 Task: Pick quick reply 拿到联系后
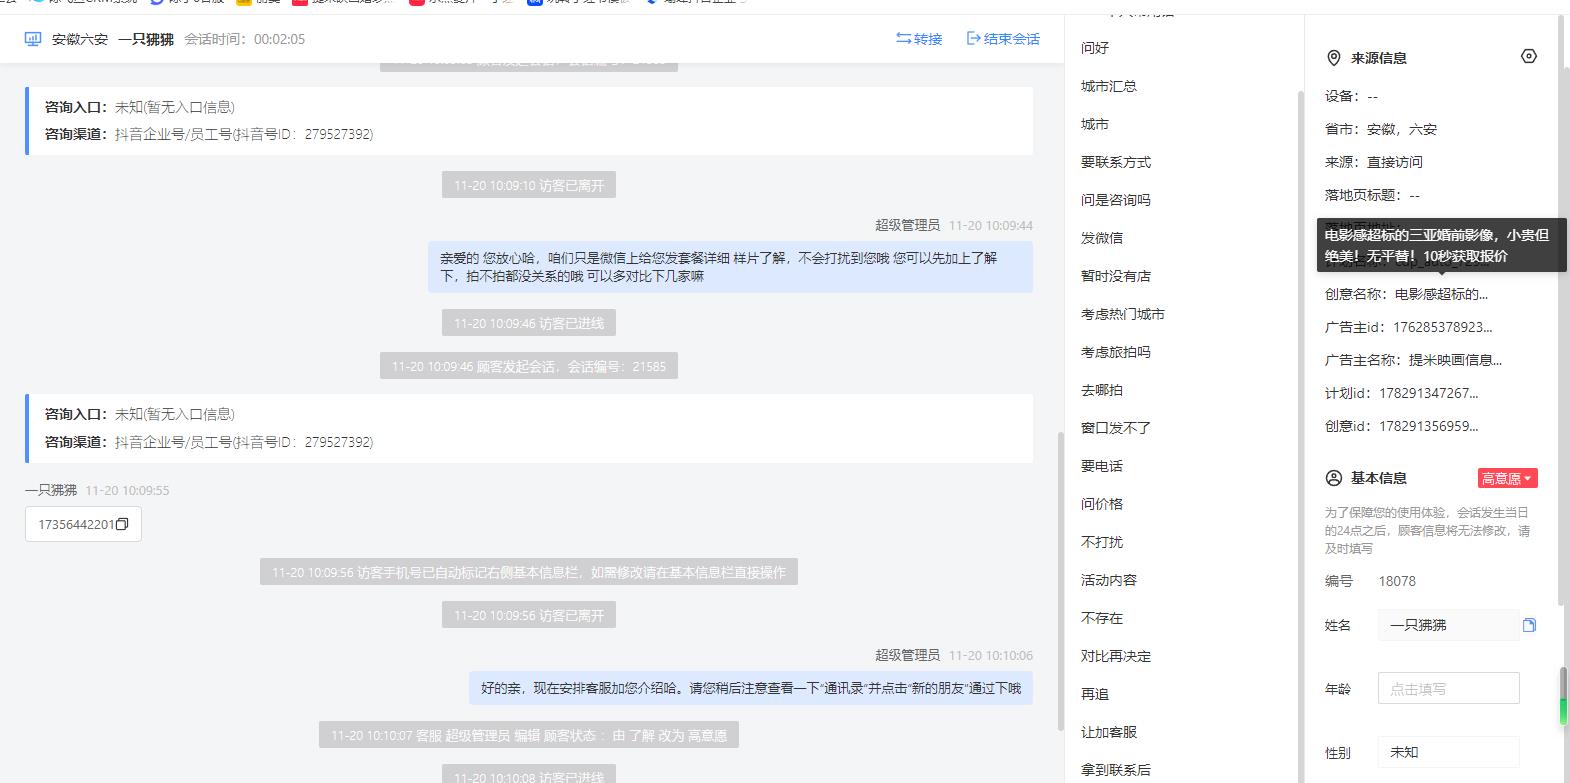[x=1116, y=770]
